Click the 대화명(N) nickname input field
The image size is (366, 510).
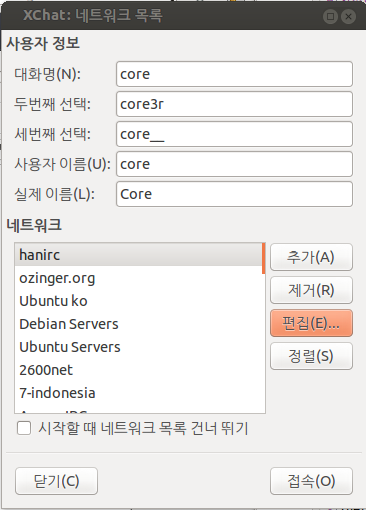tap(234, 74)
